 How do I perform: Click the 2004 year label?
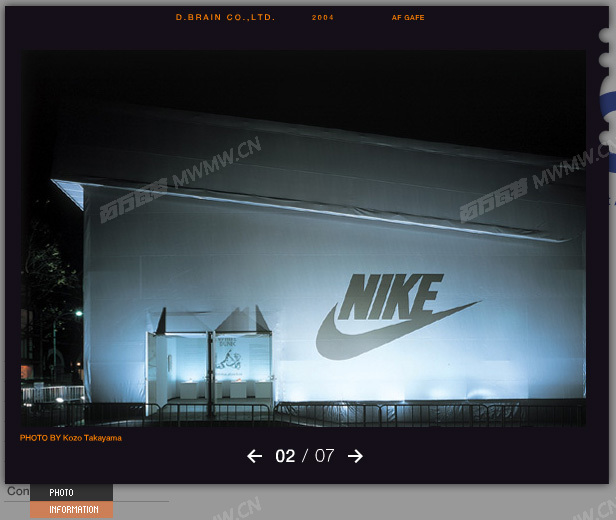pos(323,18)
